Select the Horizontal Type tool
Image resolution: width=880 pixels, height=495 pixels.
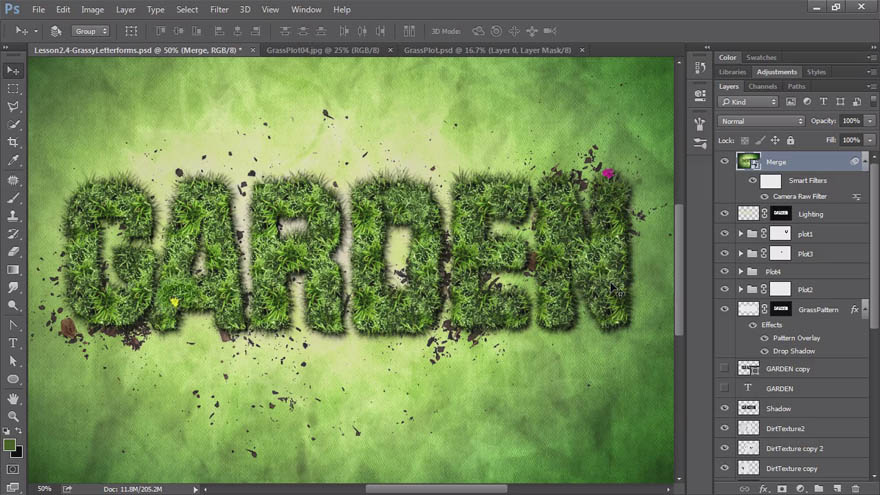[13, 343]
